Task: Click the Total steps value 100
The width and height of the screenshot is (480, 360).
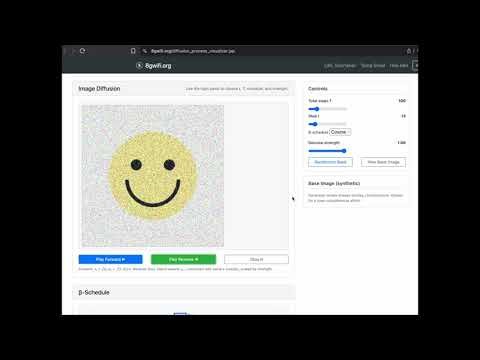Action: 402,101
